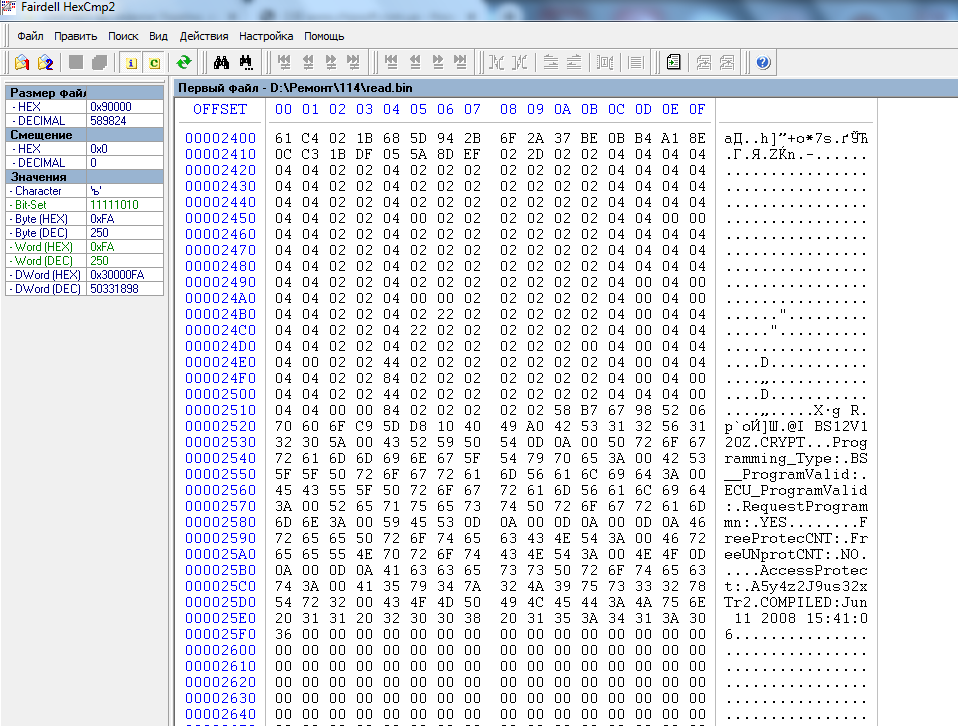Click the DWord (DEC) value 50331898

[114, 288]
